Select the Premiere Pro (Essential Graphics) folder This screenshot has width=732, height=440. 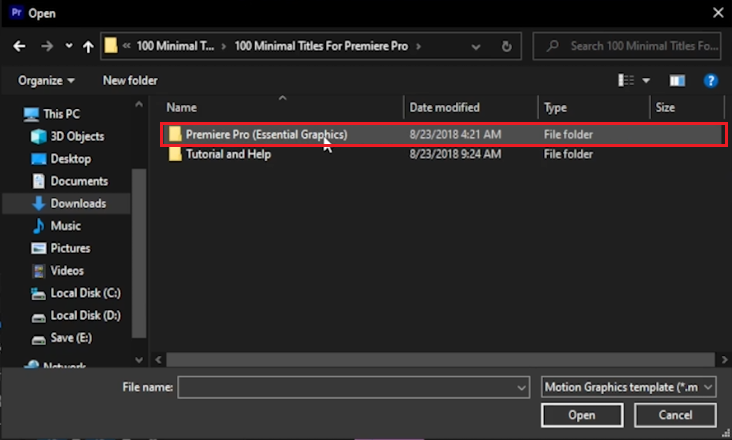click(x=443, y=134)
